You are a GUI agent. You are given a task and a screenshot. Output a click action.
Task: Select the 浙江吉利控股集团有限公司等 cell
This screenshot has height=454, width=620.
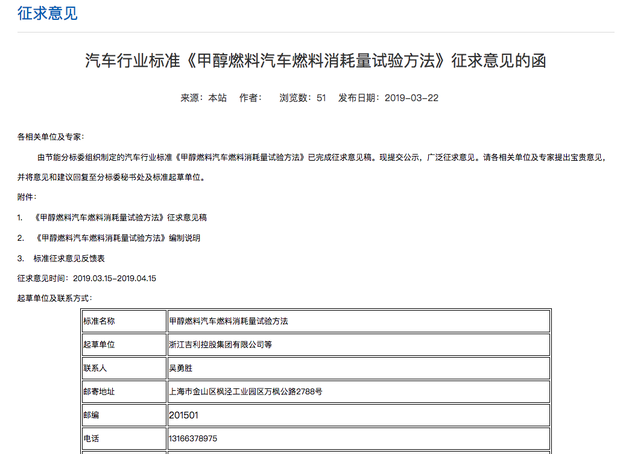pyautogui.click(x=229, y=344)
